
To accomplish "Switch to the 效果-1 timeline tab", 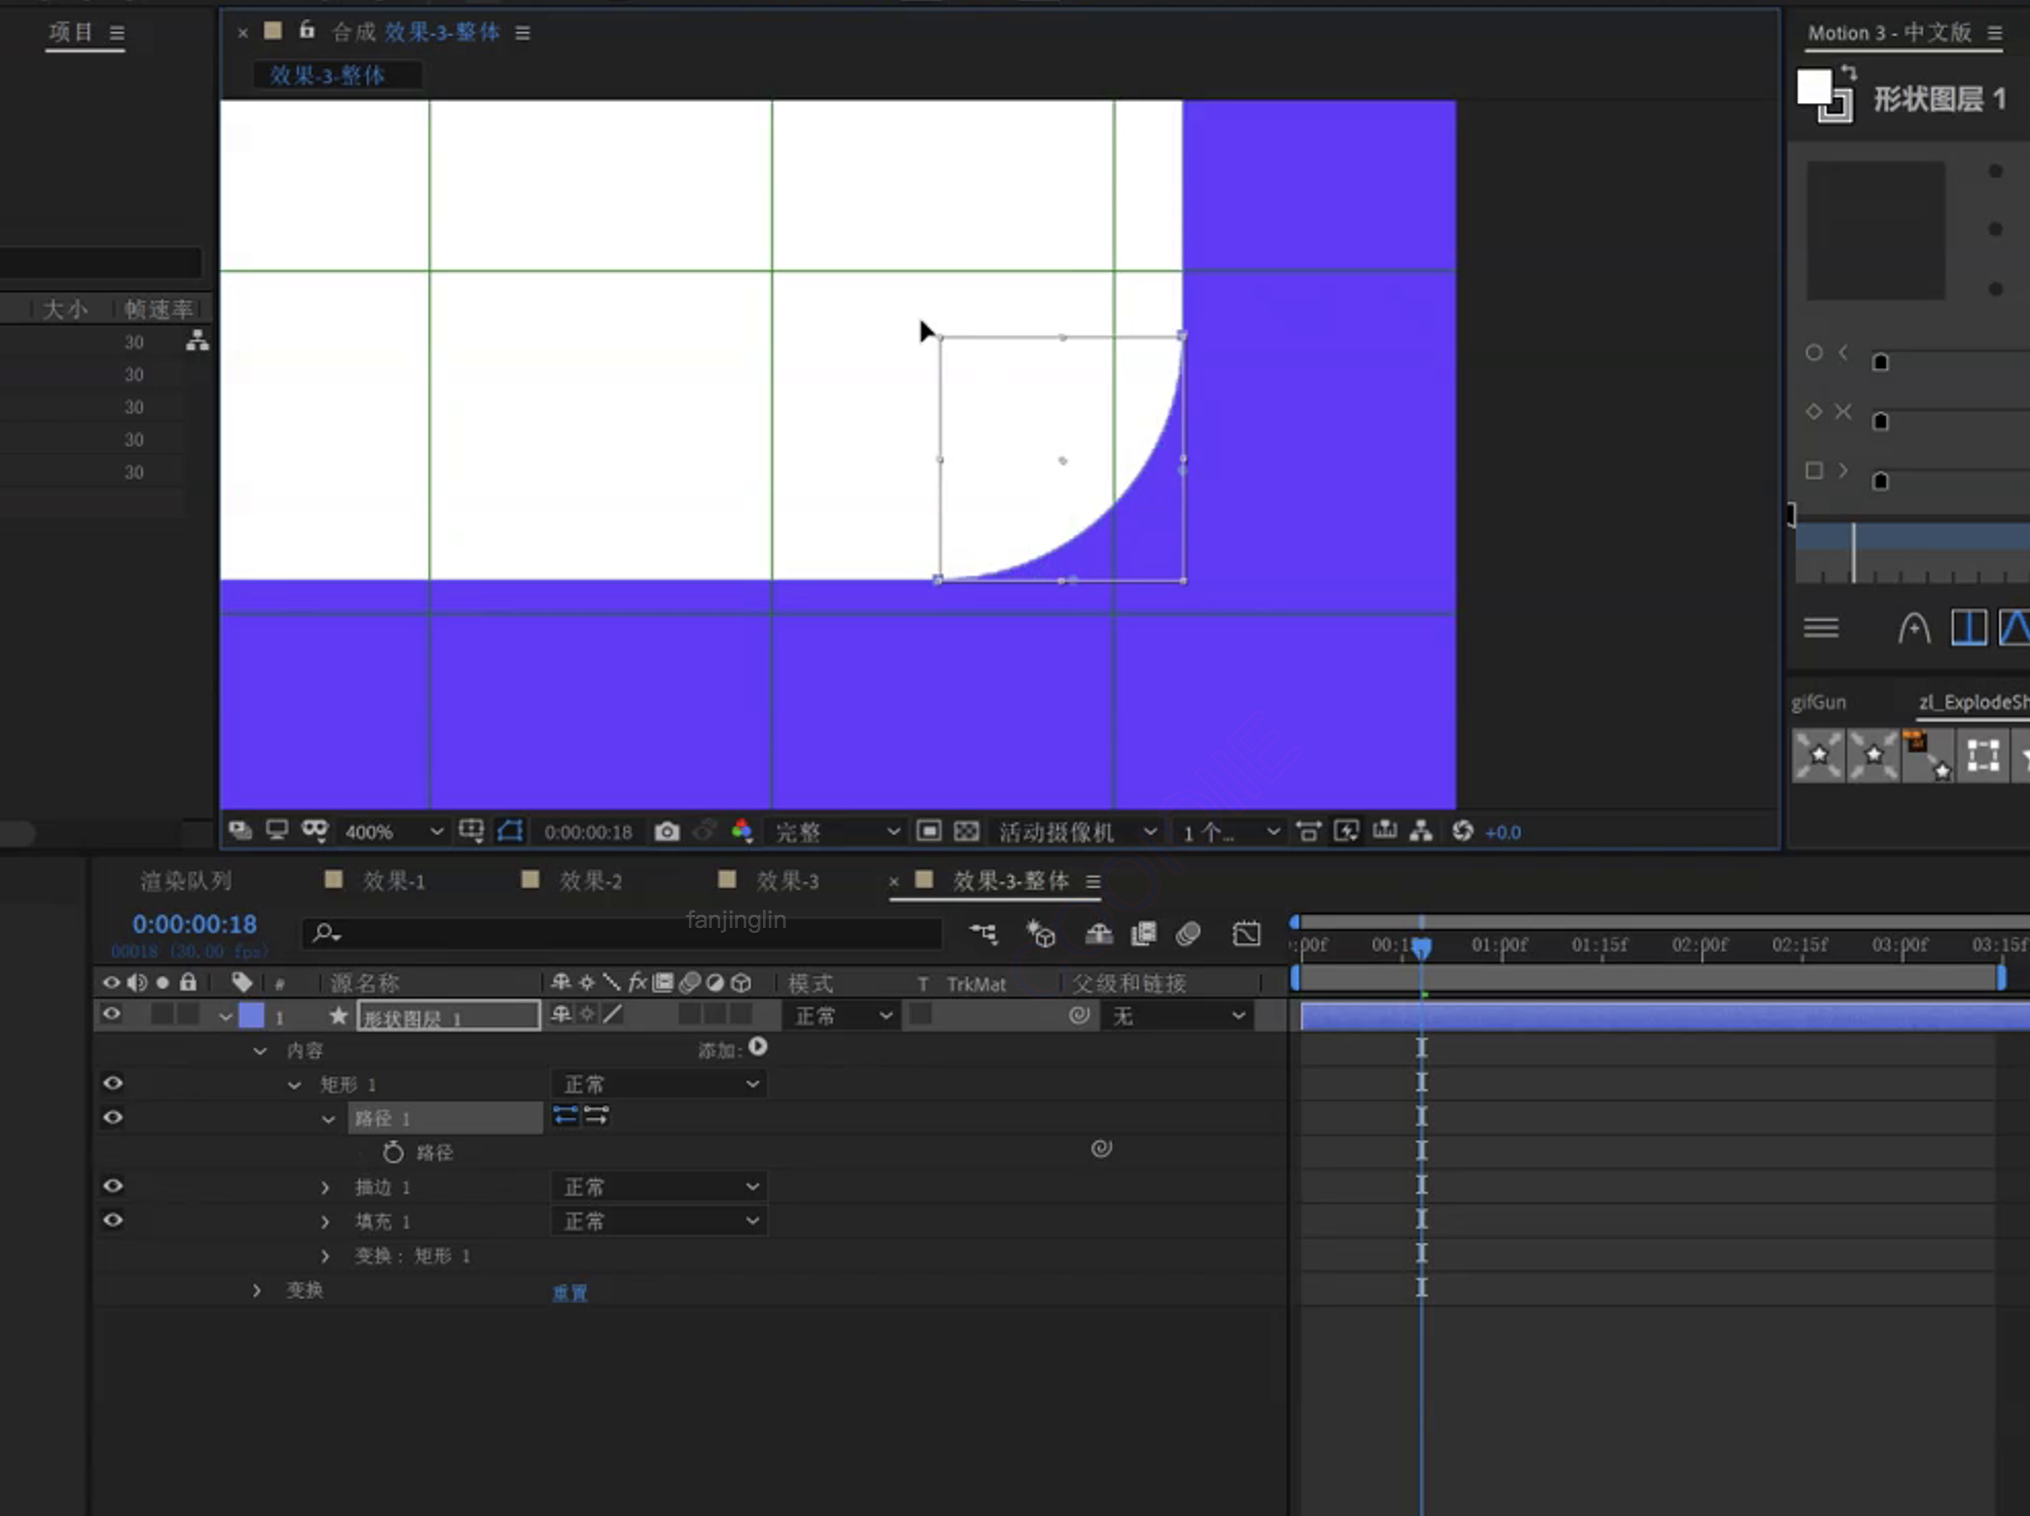I will [394, 881].
